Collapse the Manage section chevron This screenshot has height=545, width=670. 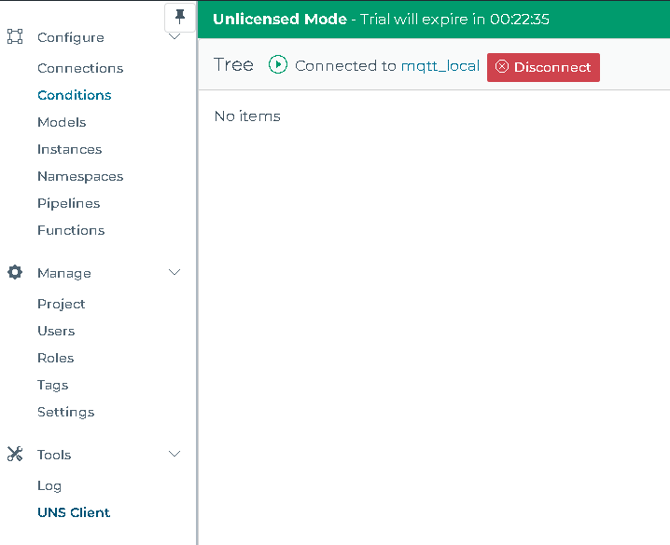pyautogui.click(x=174, y=272)
